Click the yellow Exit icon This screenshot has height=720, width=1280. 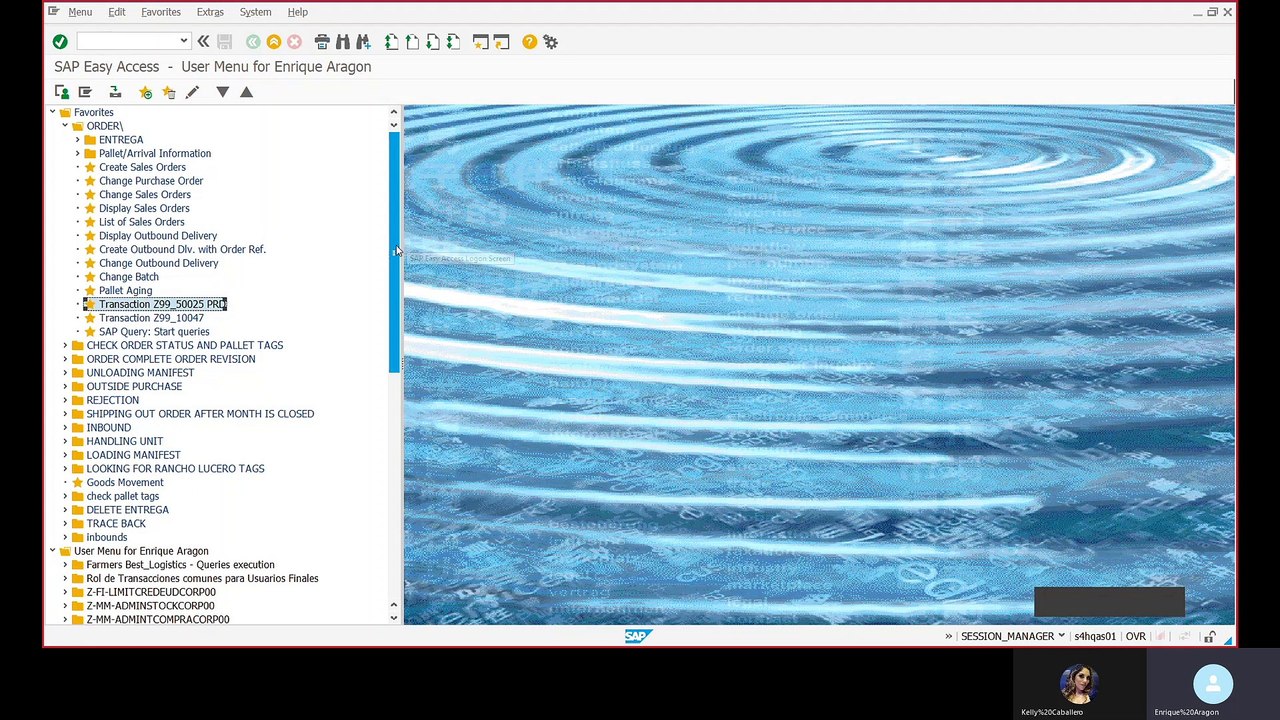(274, 42)
